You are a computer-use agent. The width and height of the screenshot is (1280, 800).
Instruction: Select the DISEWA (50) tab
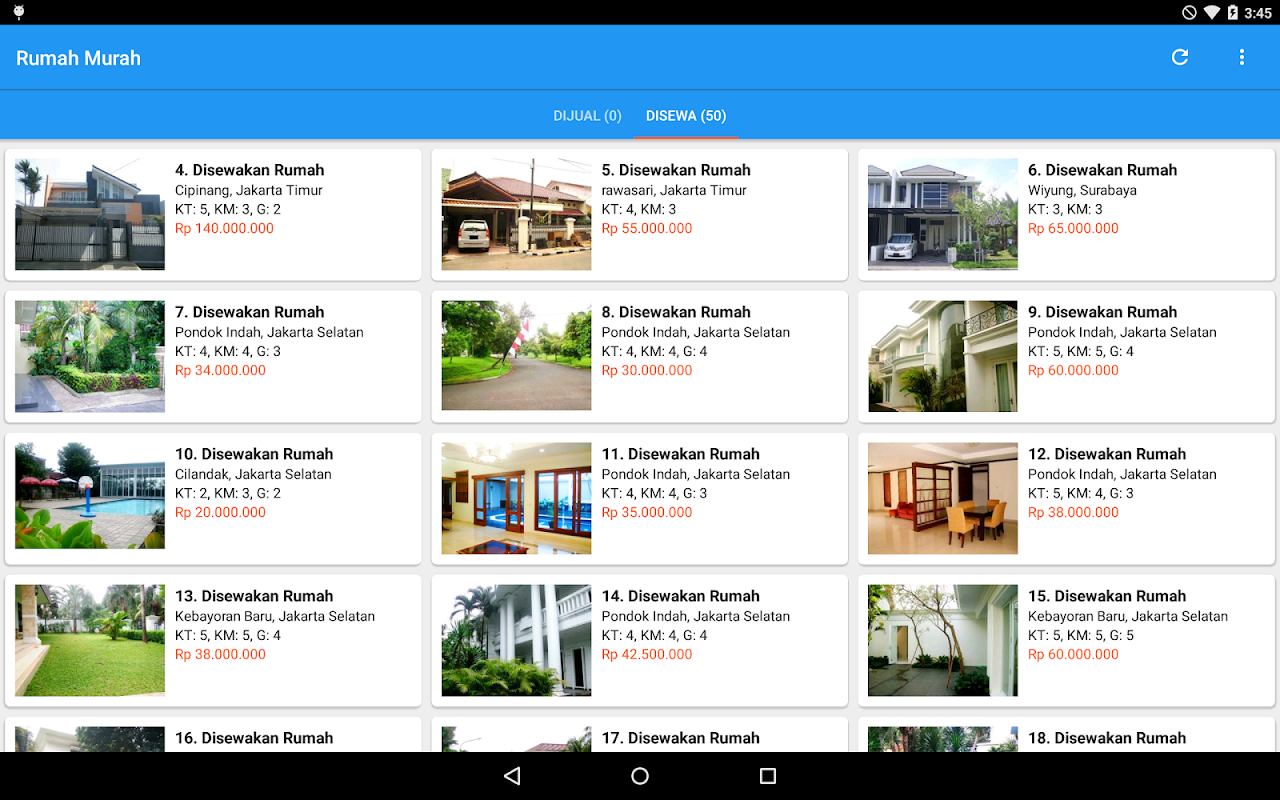(x=686, y=116)
